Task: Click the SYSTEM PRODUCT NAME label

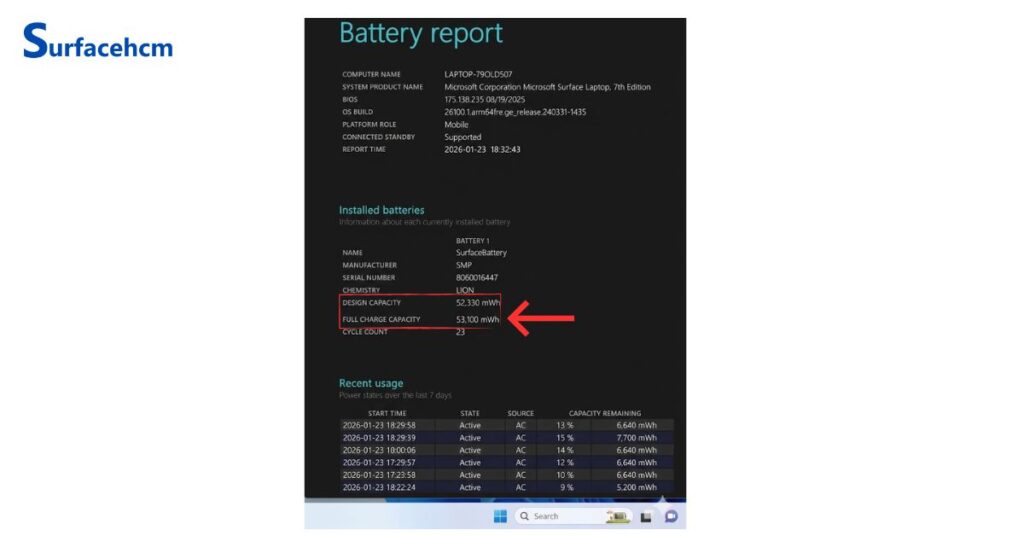Action: pyautogui.click(x=383, y=87)
